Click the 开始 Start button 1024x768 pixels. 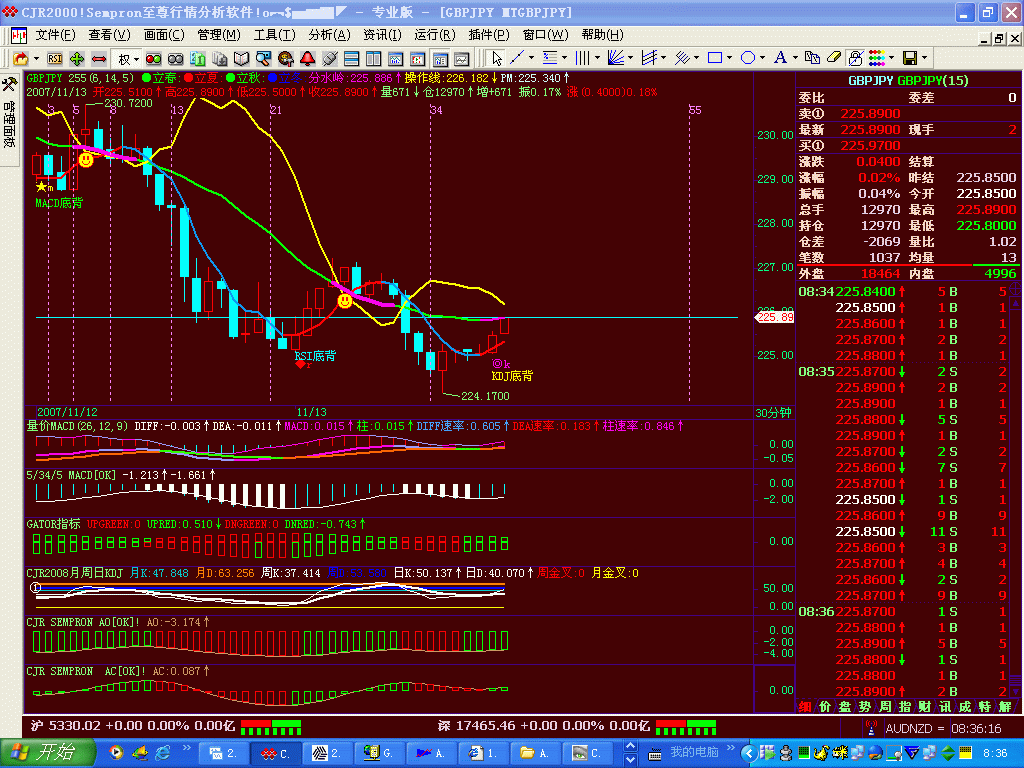(48, 752)
